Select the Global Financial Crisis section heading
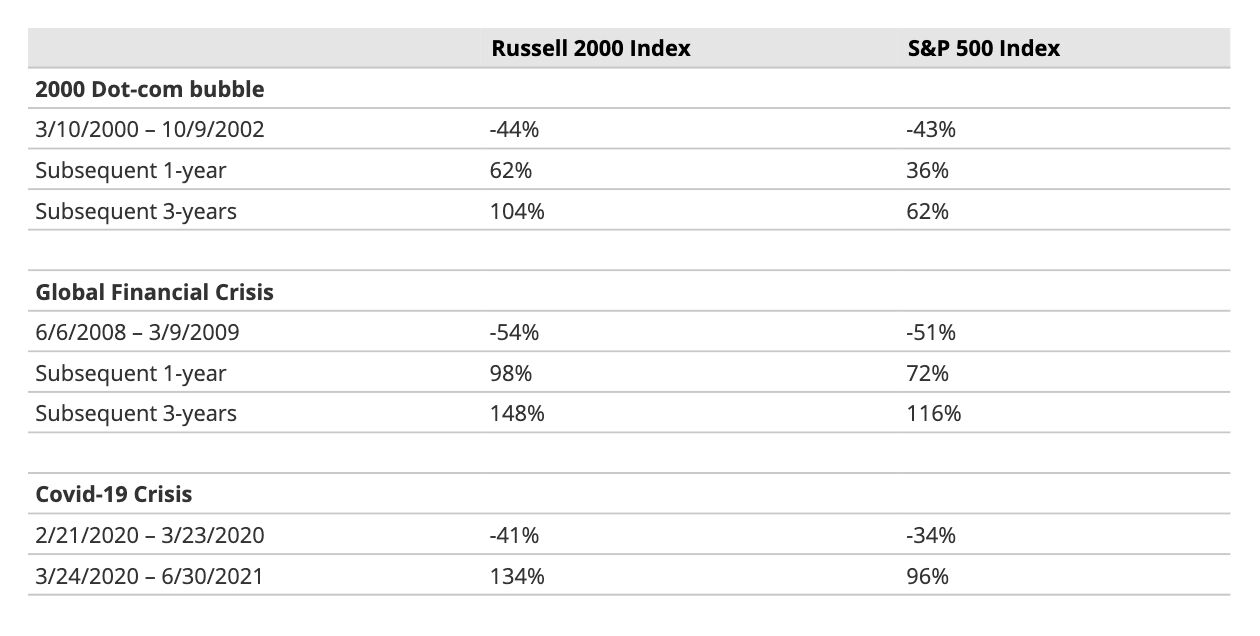 point(154,292)
